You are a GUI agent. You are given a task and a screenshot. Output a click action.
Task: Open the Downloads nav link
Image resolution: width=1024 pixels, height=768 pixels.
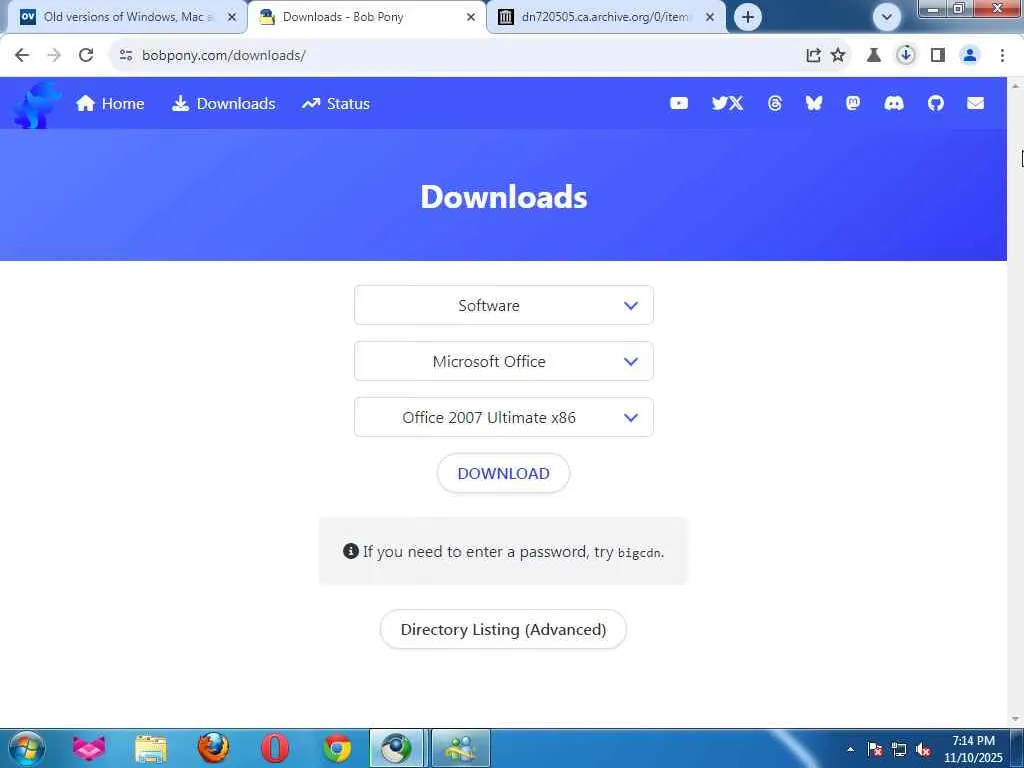[x=223, y=103]
